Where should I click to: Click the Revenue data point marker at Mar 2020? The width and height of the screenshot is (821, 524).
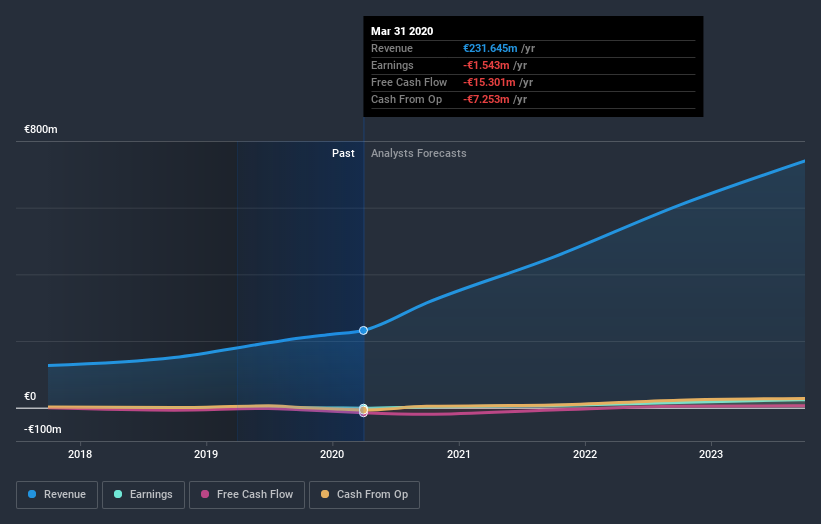363,330
